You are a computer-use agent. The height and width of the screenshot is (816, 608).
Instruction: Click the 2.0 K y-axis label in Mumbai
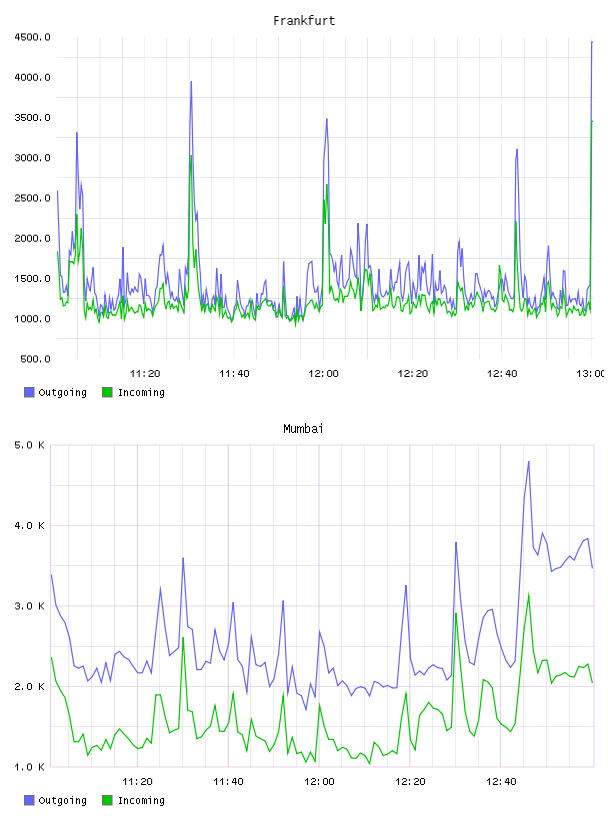coord(30,687)
